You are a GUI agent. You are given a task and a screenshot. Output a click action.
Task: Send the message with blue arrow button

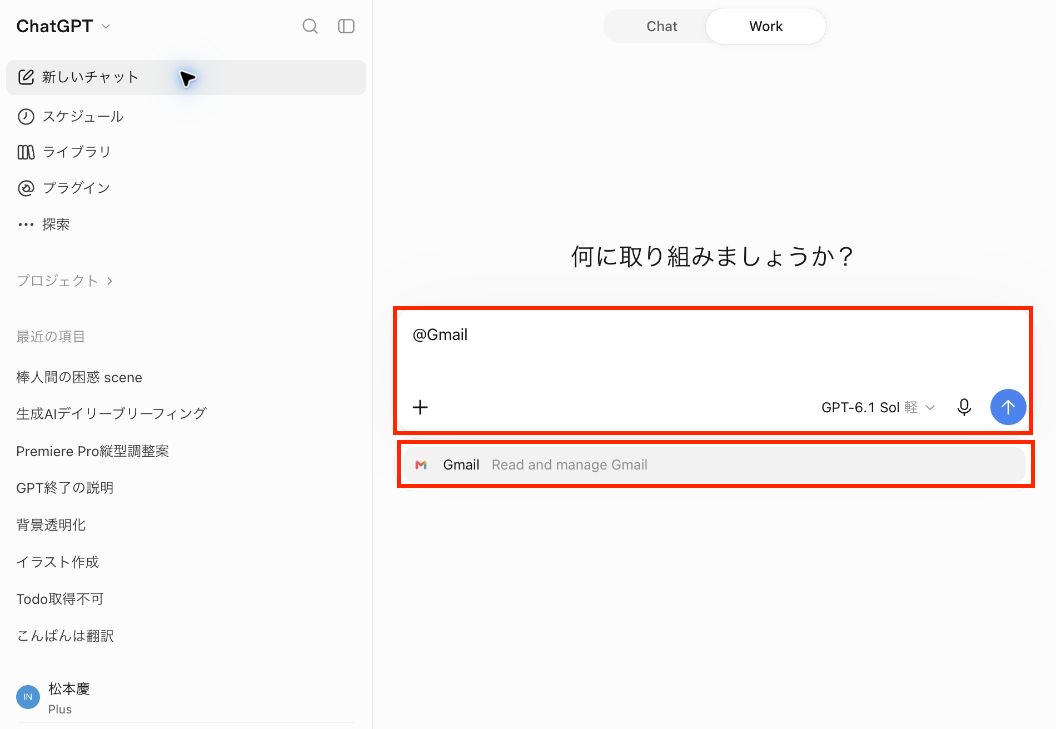(1008, 407)
